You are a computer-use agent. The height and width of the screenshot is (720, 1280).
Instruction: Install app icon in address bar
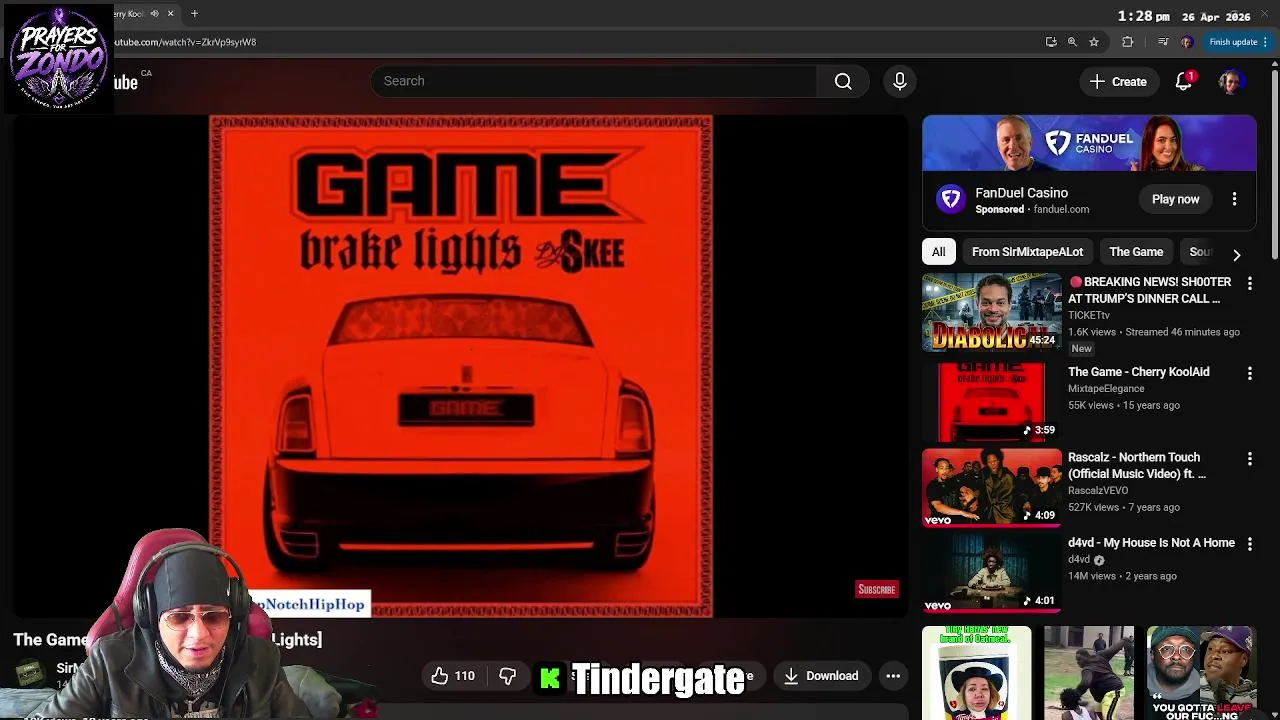[x=1051, y=42]
